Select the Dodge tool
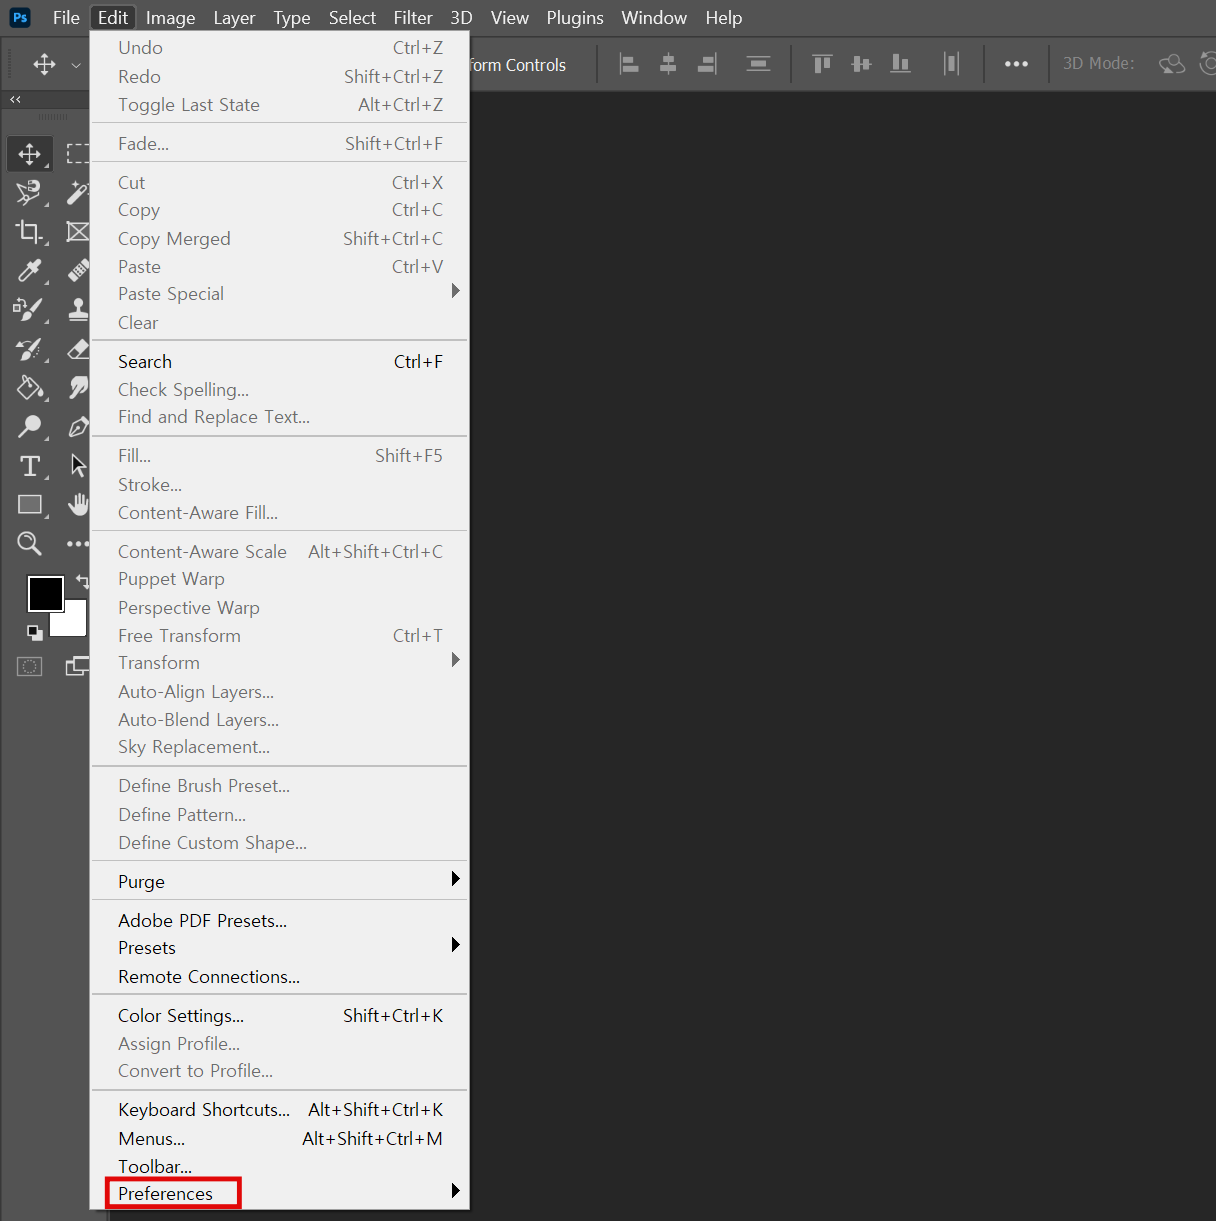1216x1221 pixels. click(x=29, y=427)
